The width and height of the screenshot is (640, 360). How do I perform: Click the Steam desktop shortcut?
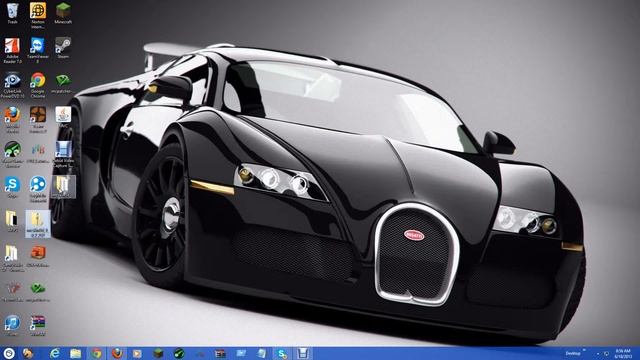[63, 48]
